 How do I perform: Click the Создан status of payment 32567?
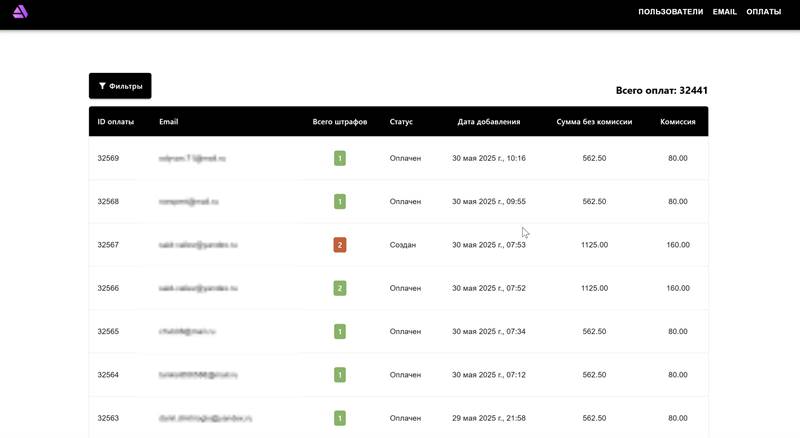403,245
